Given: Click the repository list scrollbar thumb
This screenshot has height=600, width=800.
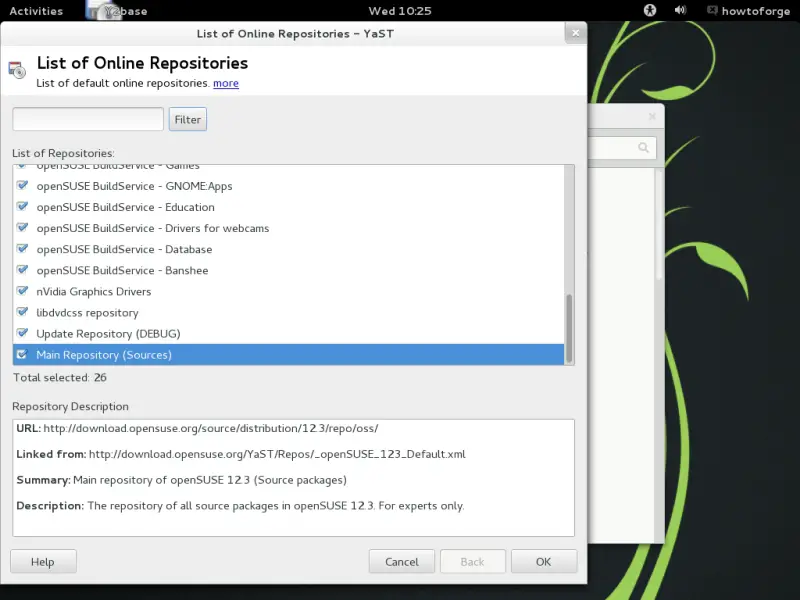Looking at the screenshot, I should pyautogui.click(x=569, y=328).
